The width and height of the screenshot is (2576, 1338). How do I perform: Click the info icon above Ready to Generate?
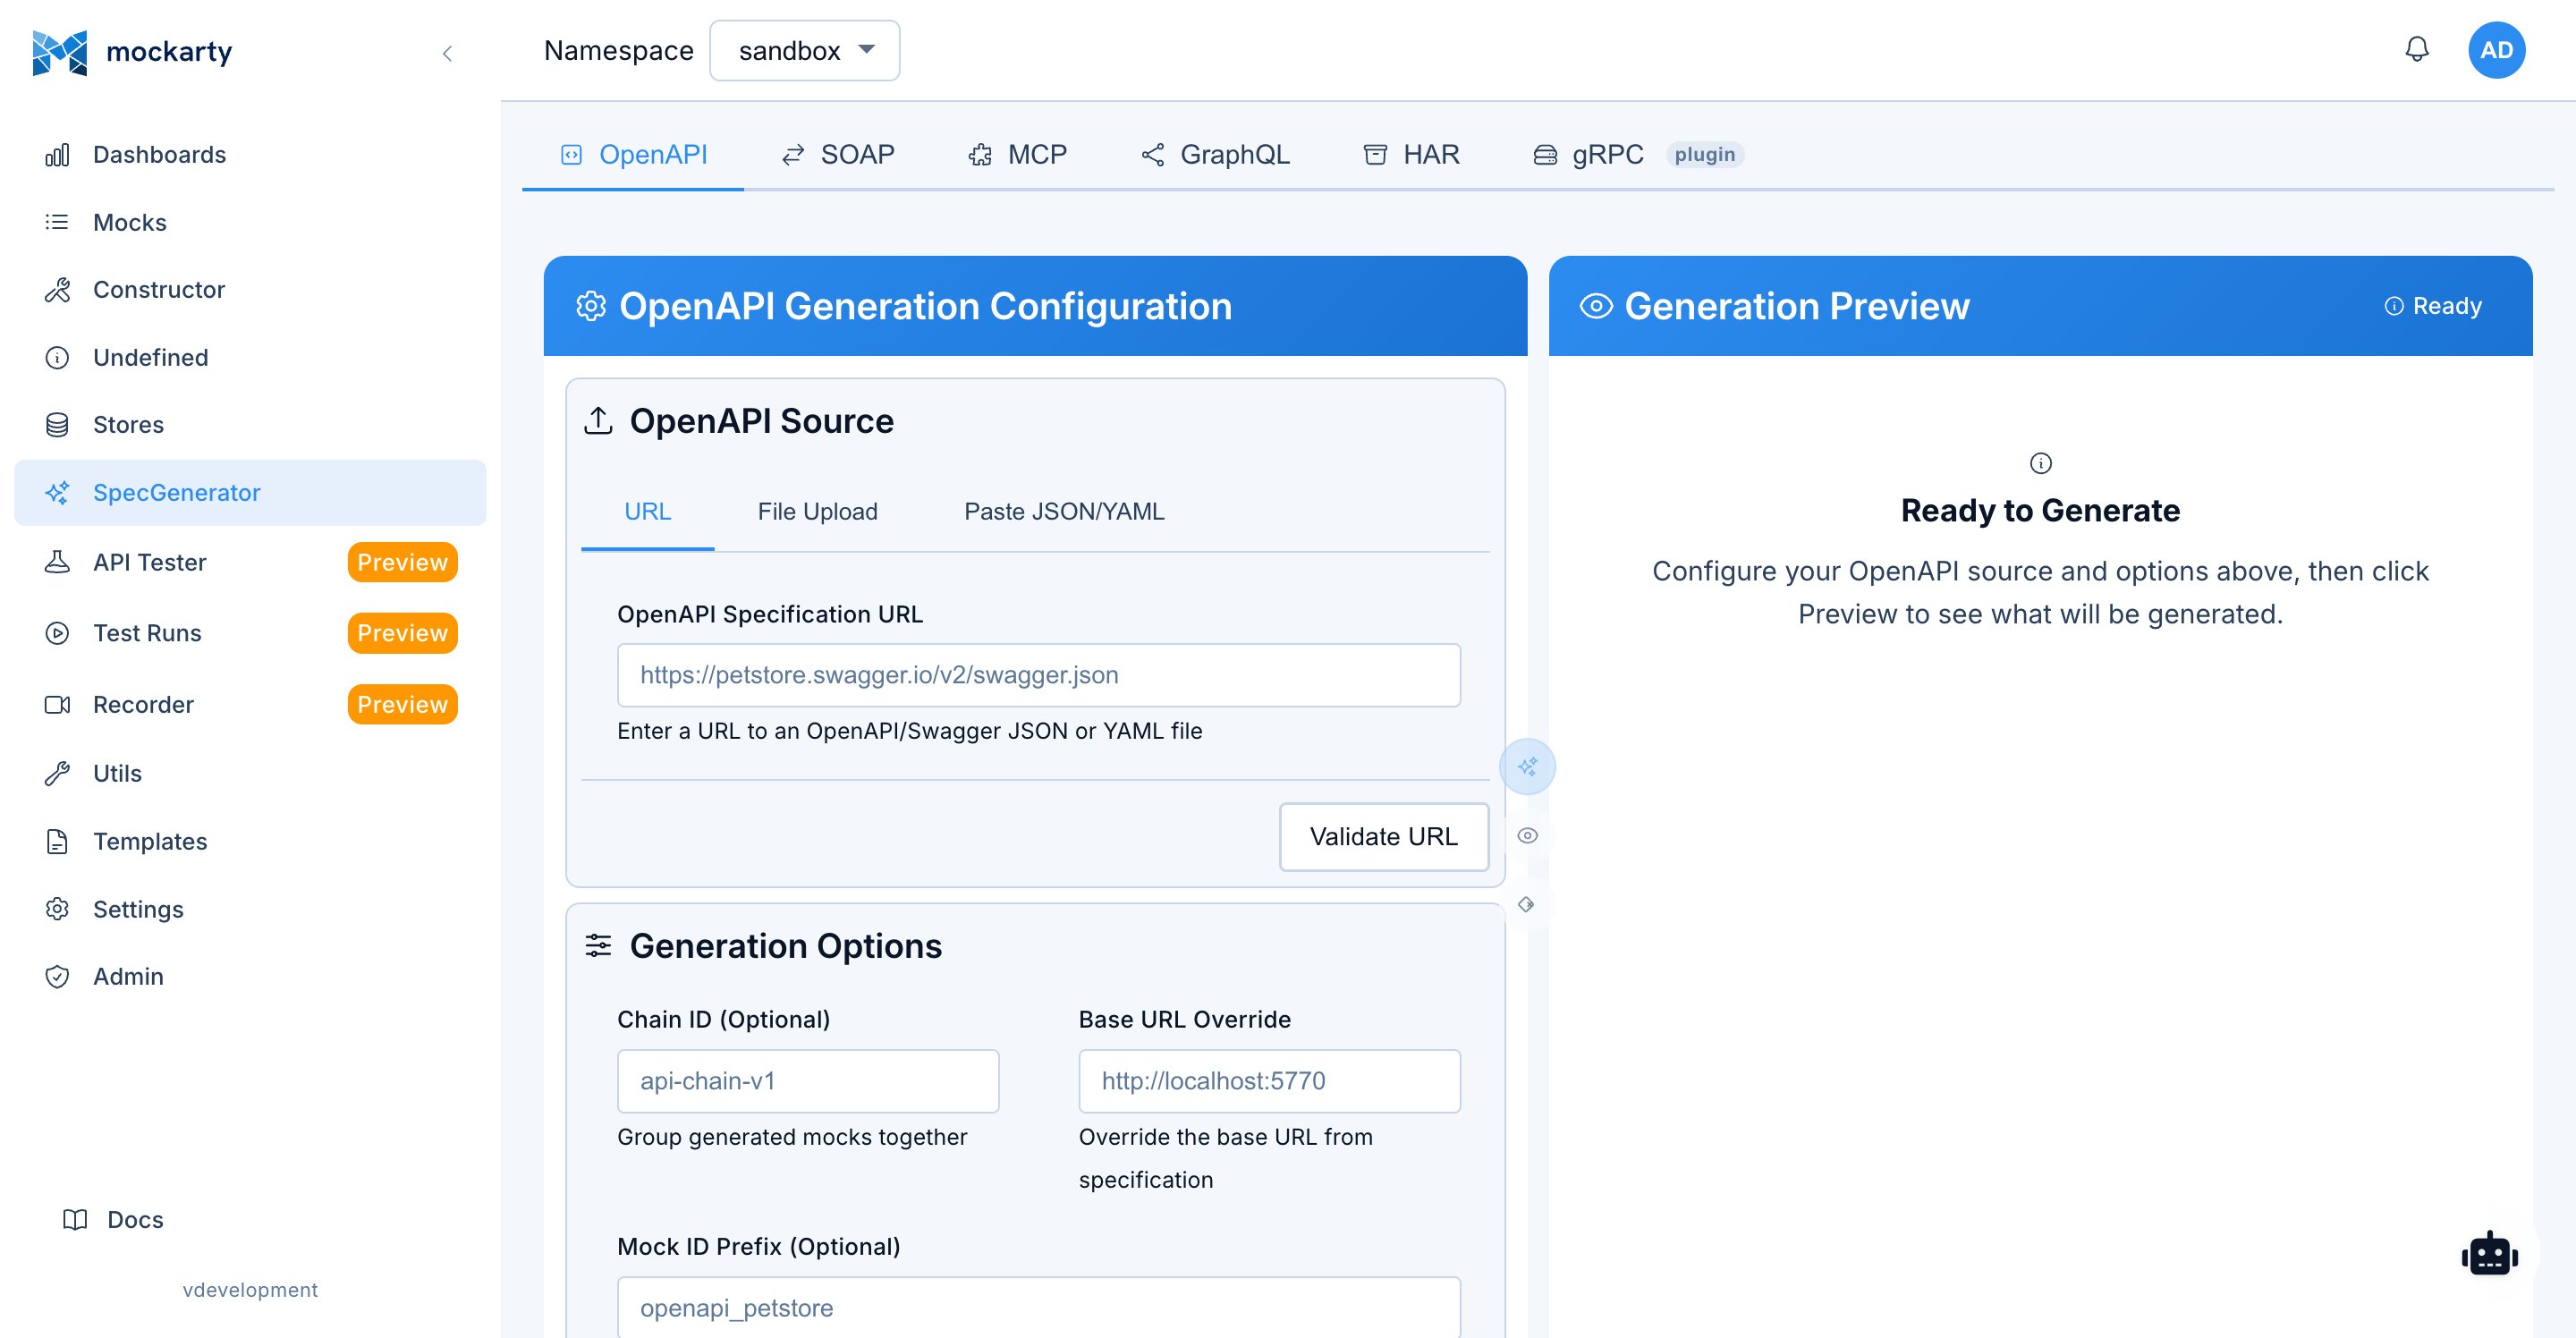point(2040,463)
